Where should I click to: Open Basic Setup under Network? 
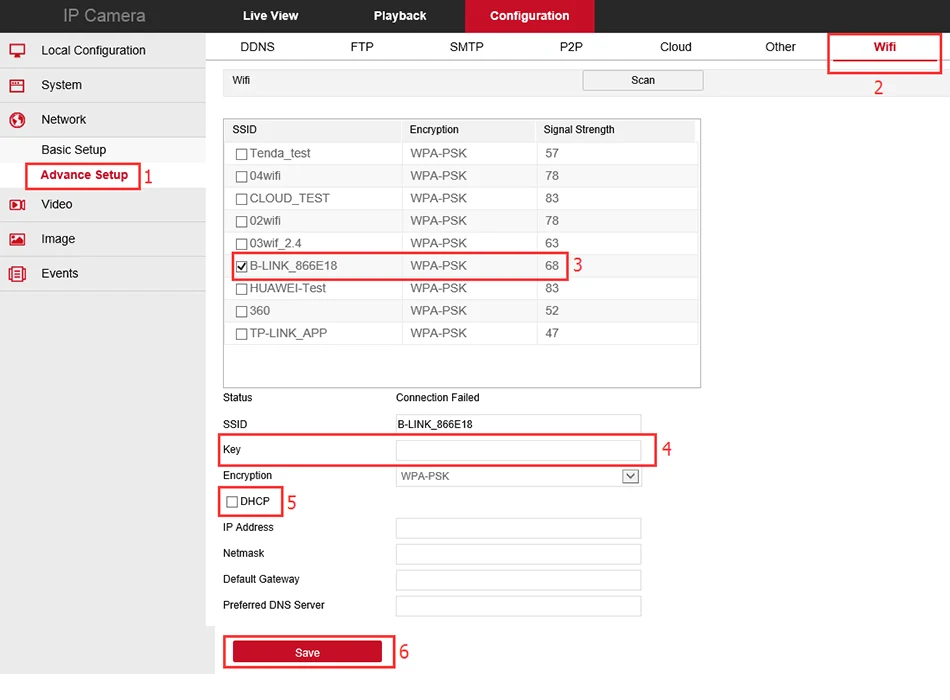(73, 150)
